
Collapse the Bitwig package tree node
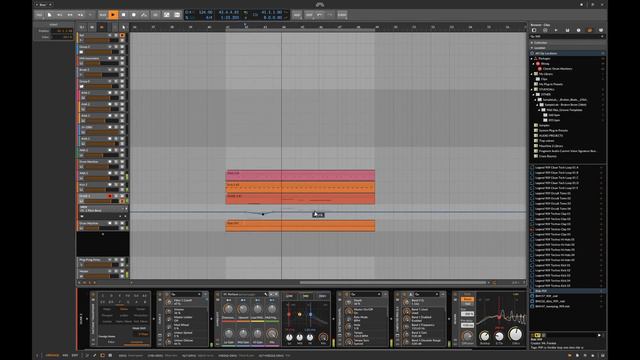pyautogui.click(x=534, y=64)
